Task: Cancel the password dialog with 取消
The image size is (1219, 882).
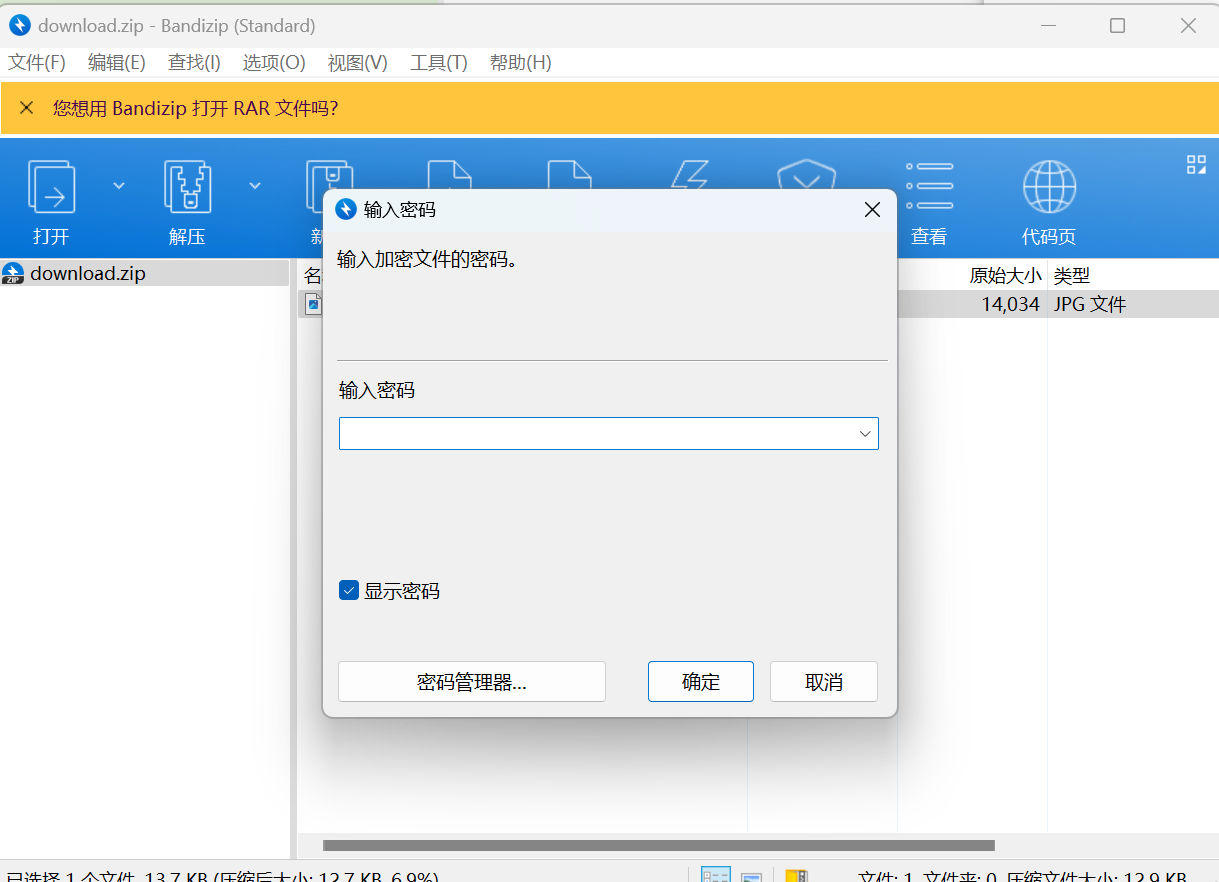Action: (824, 682)
